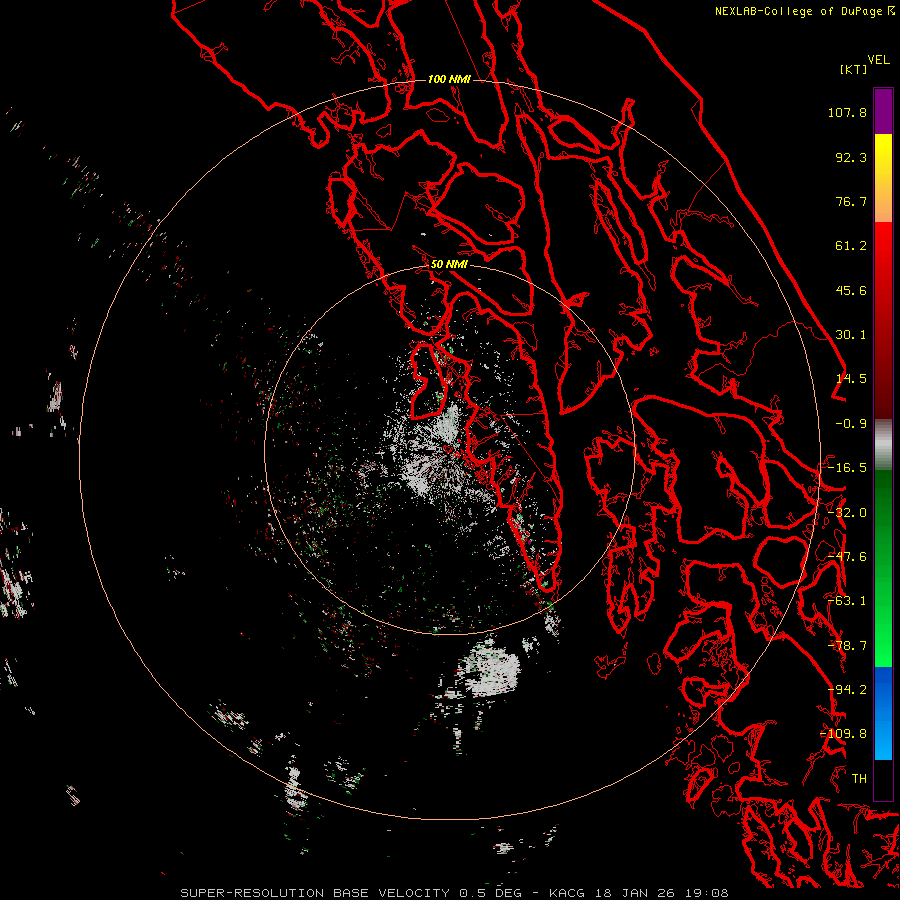Click the purple segment of the color bar
900x900 pixels.
tap(883, 111)
